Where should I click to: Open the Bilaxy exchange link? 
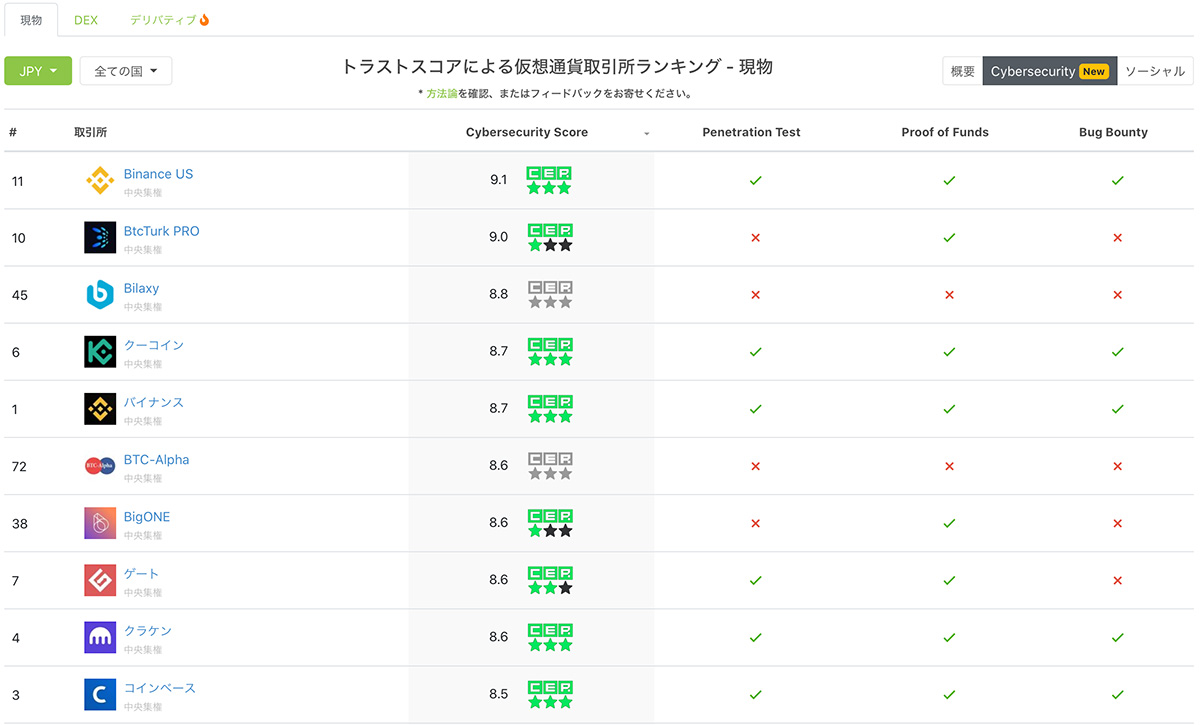pyautogui.click(x=141, y=288)
